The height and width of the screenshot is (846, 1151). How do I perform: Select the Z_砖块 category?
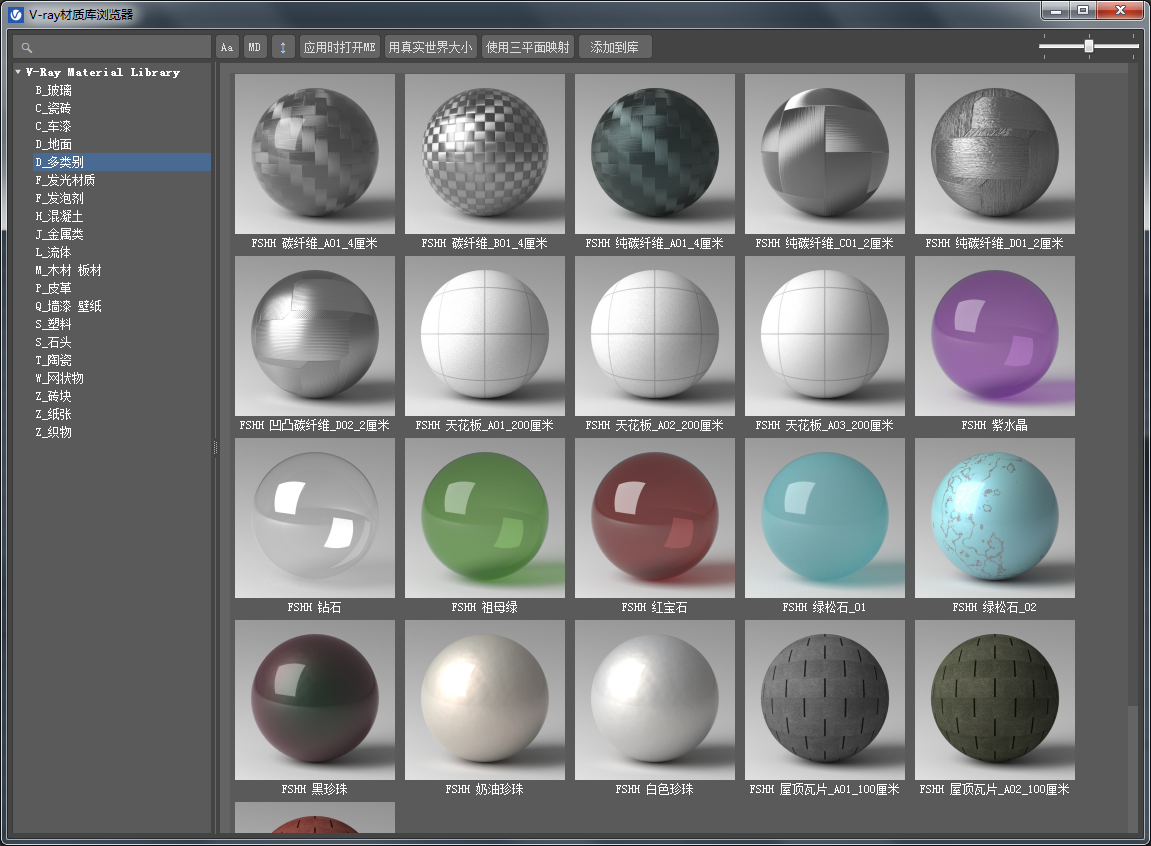pos(54,395)
